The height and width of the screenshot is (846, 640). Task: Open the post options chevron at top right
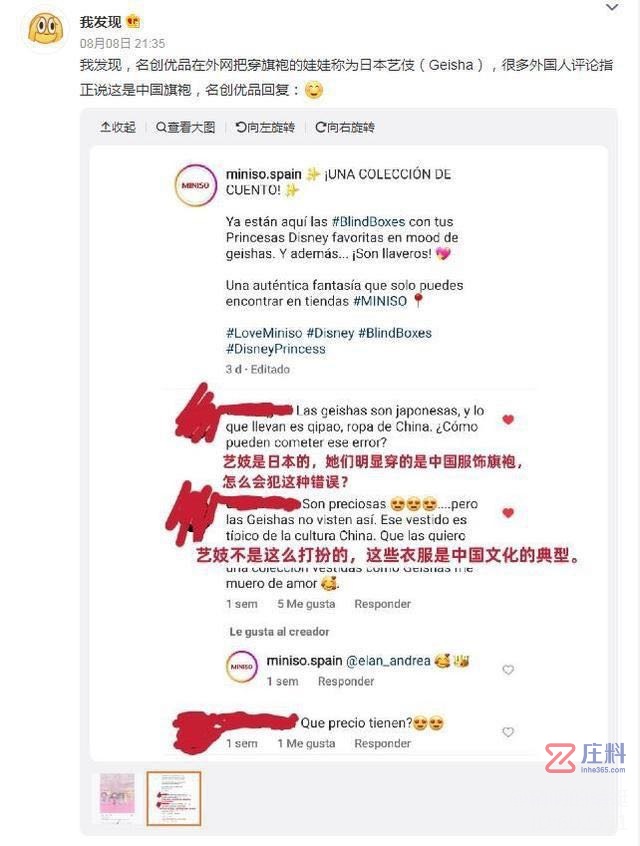(612, 8)
